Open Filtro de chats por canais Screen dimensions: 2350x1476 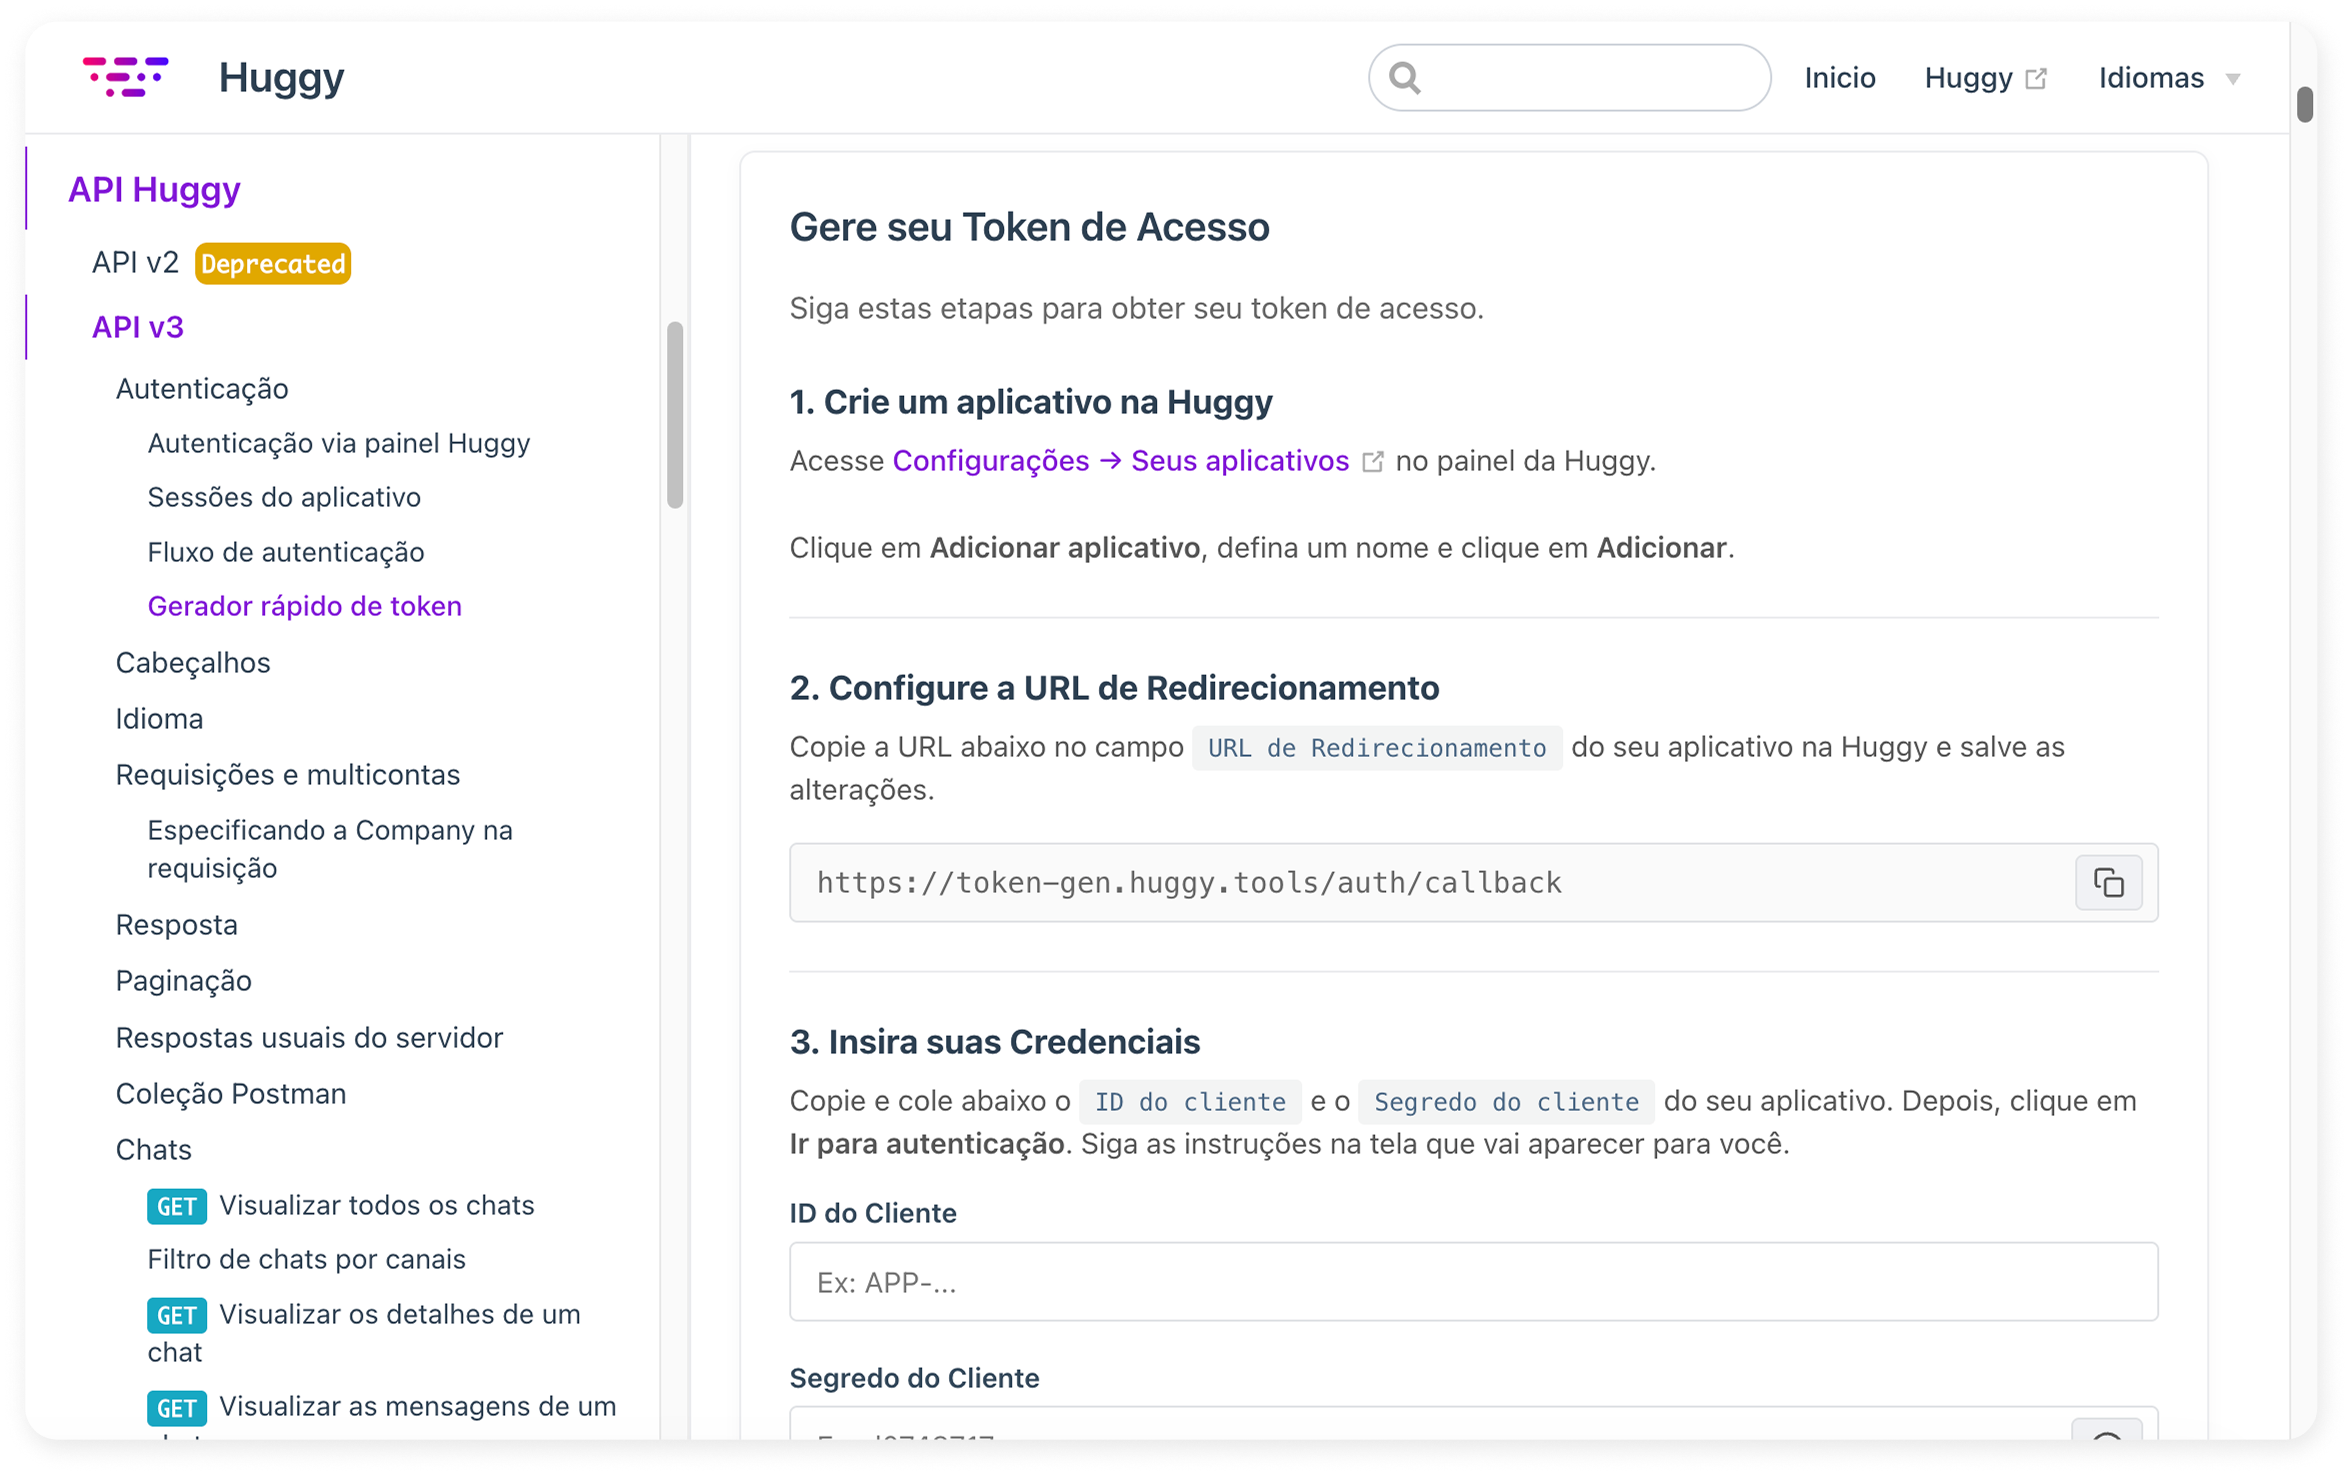click(307, 1259)
